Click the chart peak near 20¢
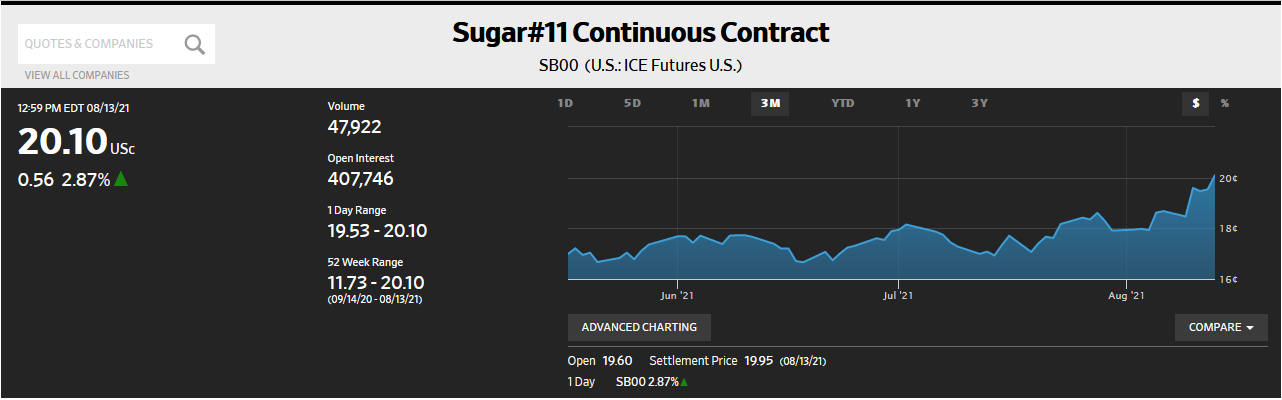1282x400 pixels. click(1215, 175)
